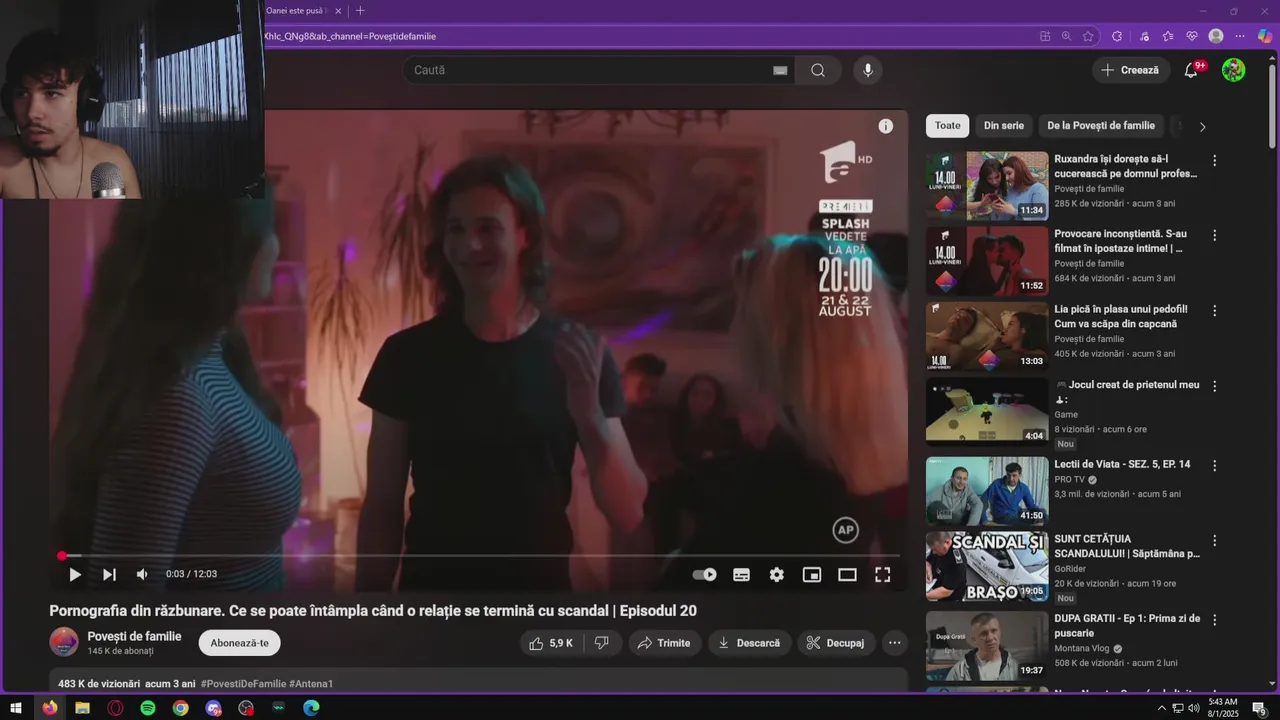Open Lia pică în plasa video thumbnail
Image resolution: width=1280 pixels, height=720 pixels.
(987, 337)
